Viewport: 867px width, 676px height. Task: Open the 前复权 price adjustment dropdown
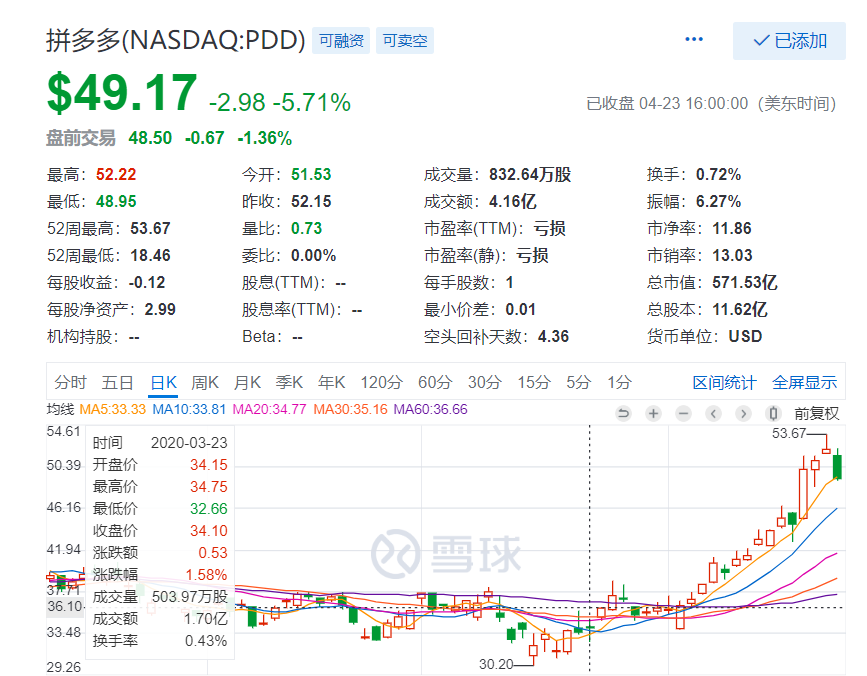point(817,413)
